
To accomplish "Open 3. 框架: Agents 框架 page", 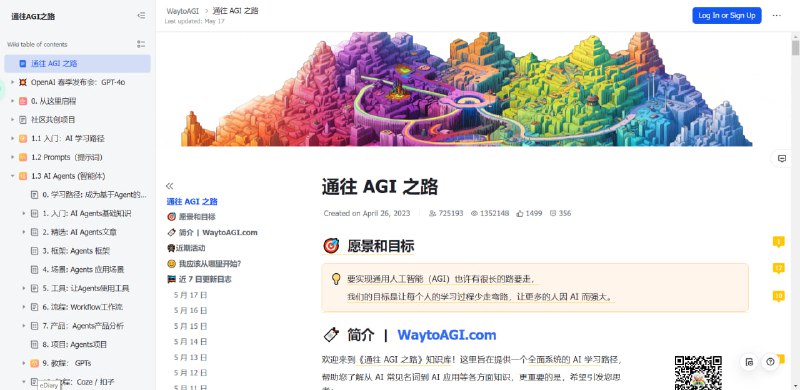I will (x=76, y=251).
